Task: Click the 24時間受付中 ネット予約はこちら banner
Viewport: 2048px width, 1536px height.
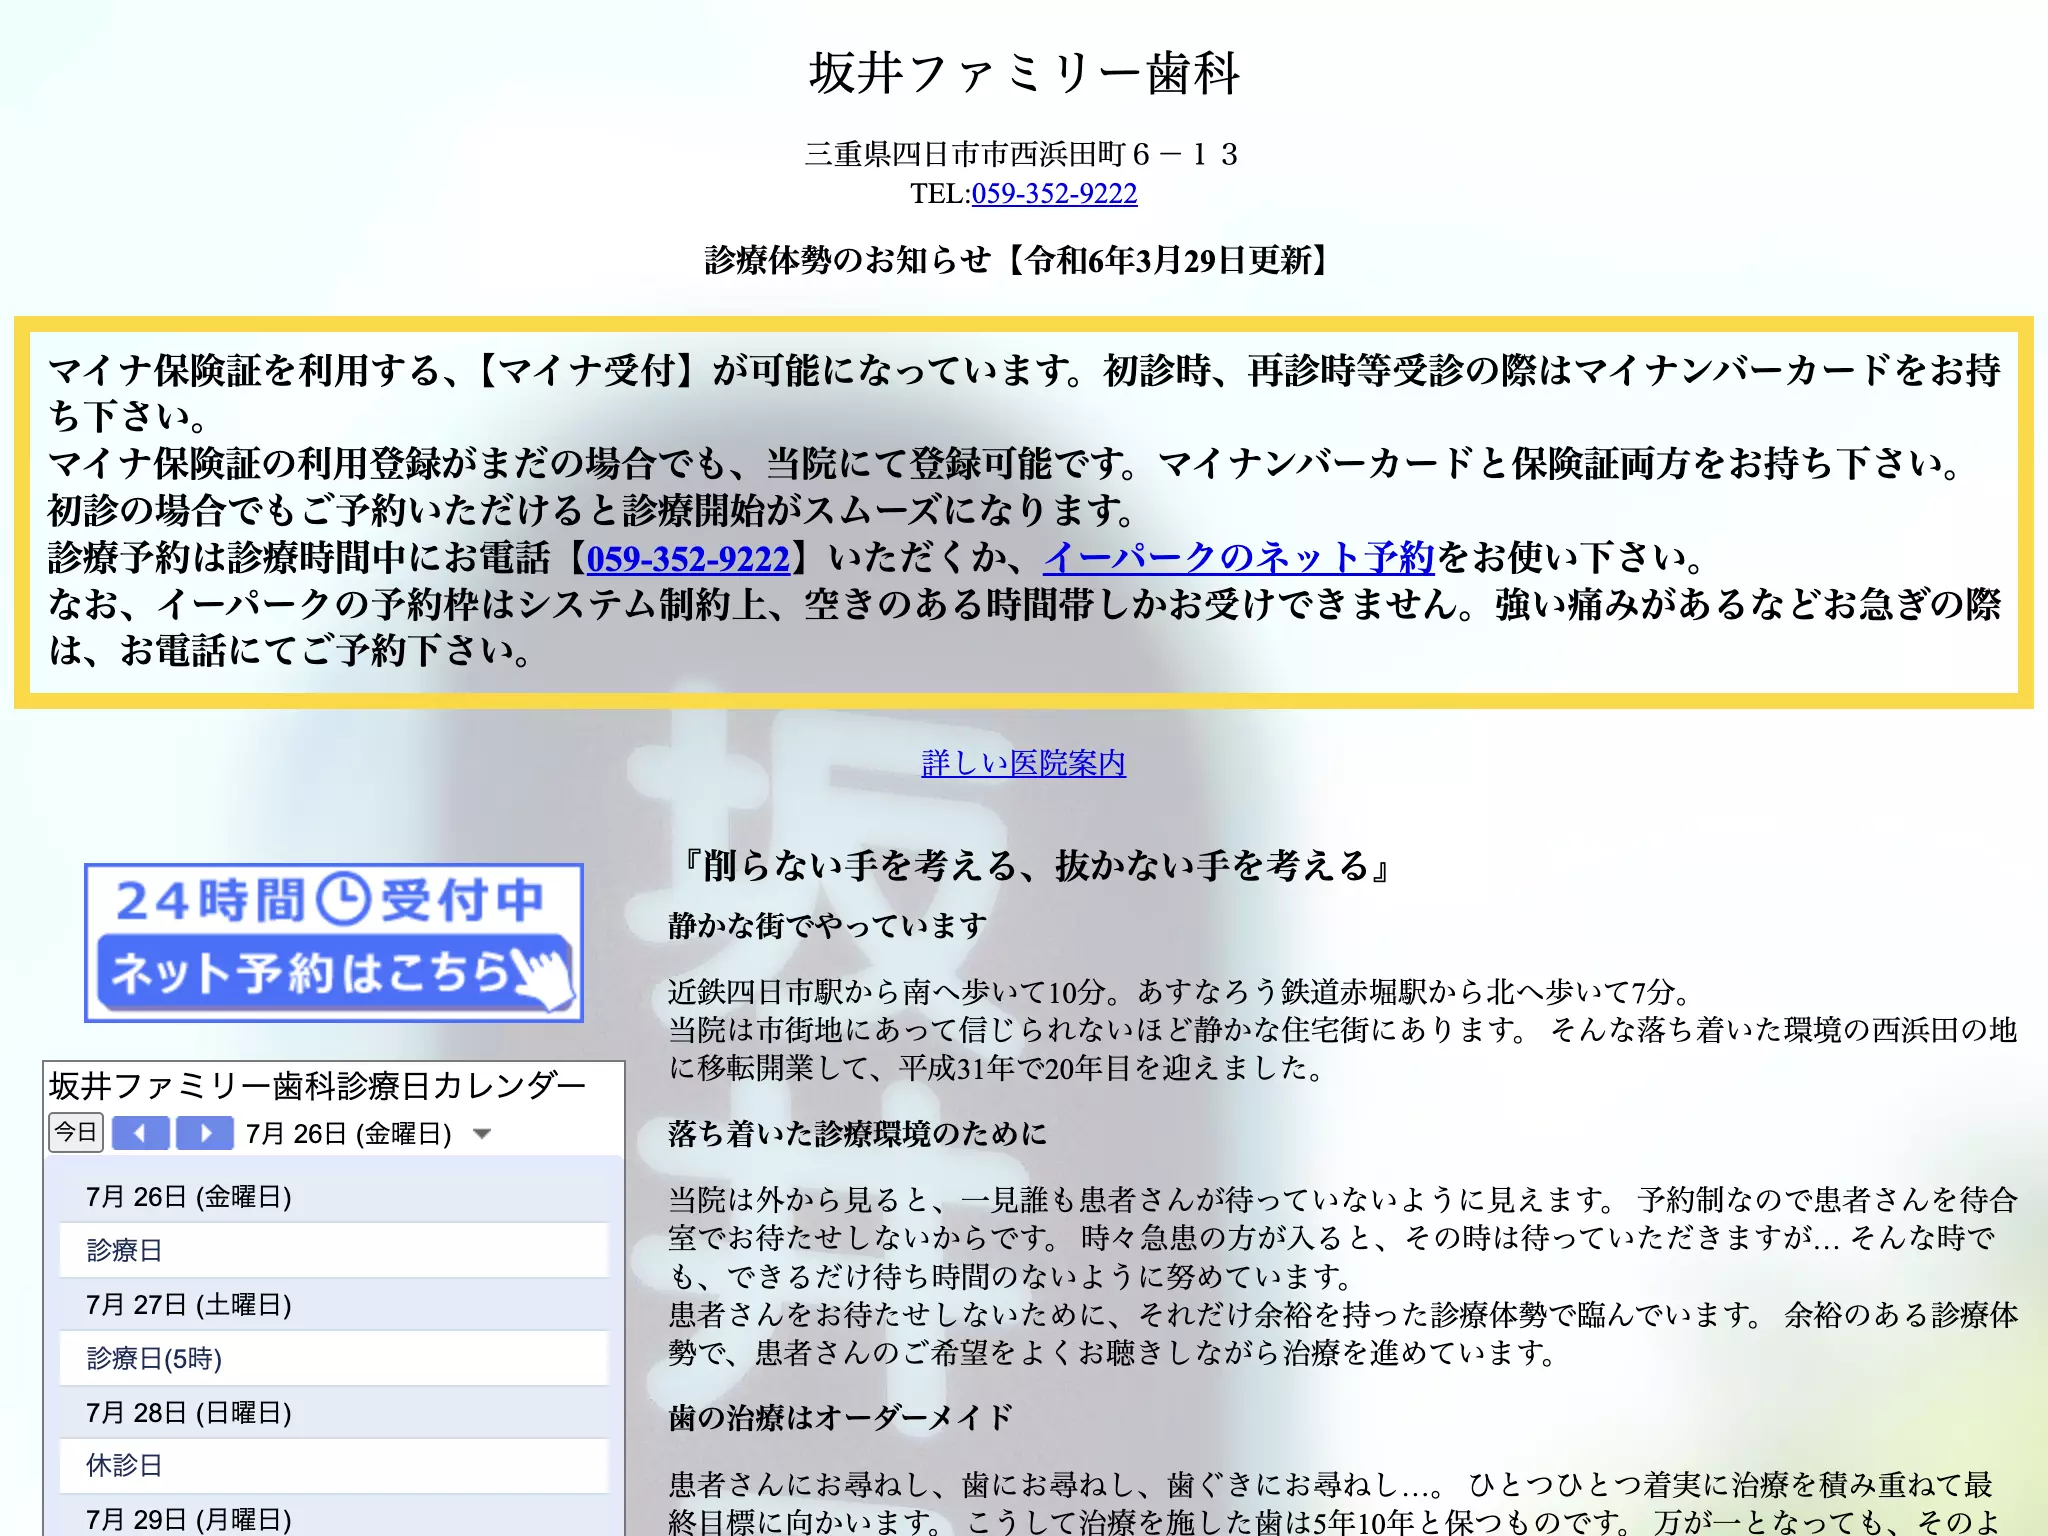Action: (334, 942)
